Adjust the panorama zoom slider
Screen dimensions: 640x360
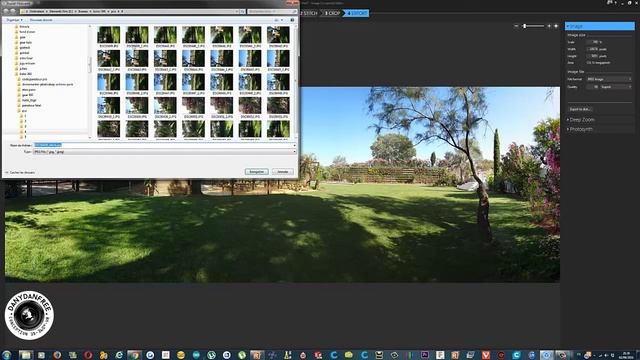click(533, 26)
